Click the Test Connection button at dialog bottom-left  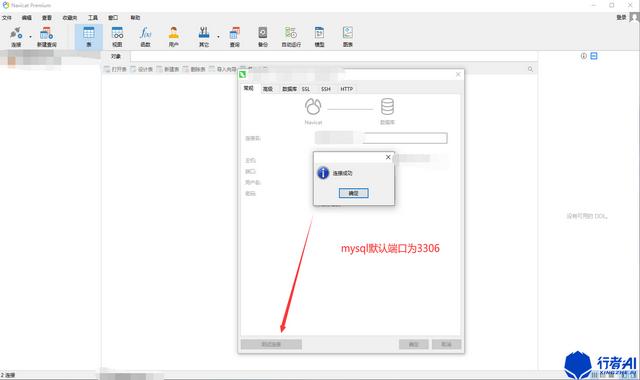click(271, 344)
